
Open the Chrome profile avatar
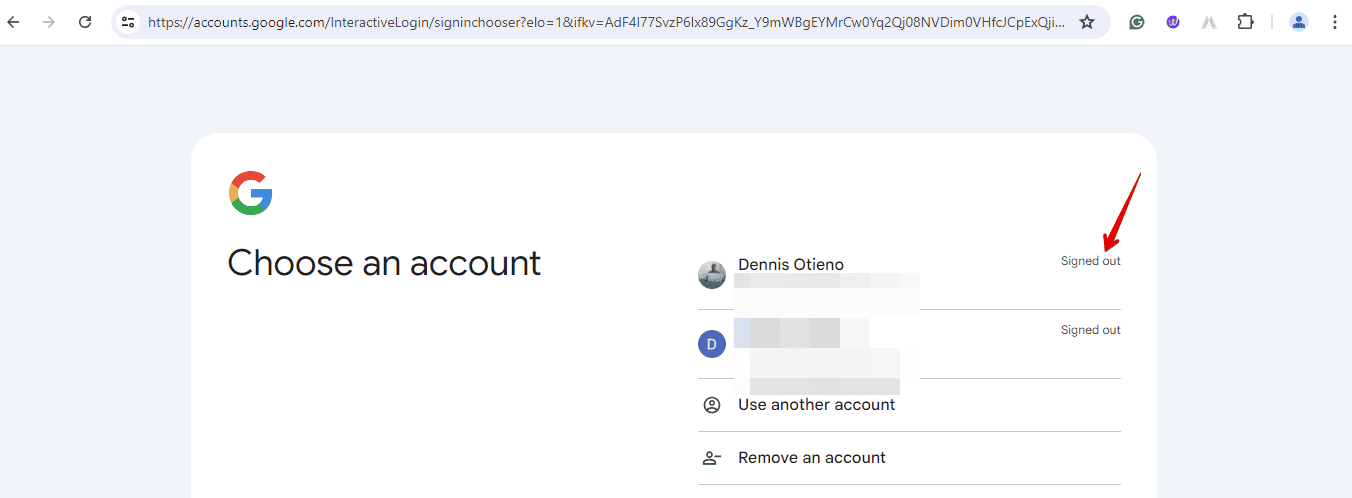[1299, 21]
